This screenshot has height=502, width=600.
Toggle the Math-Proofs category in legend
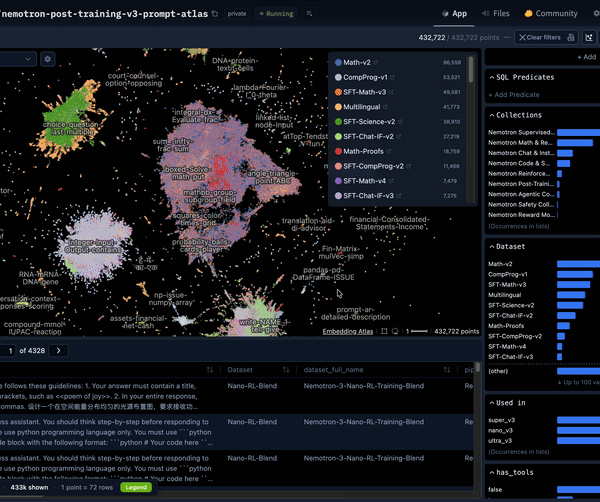point(363,151)
